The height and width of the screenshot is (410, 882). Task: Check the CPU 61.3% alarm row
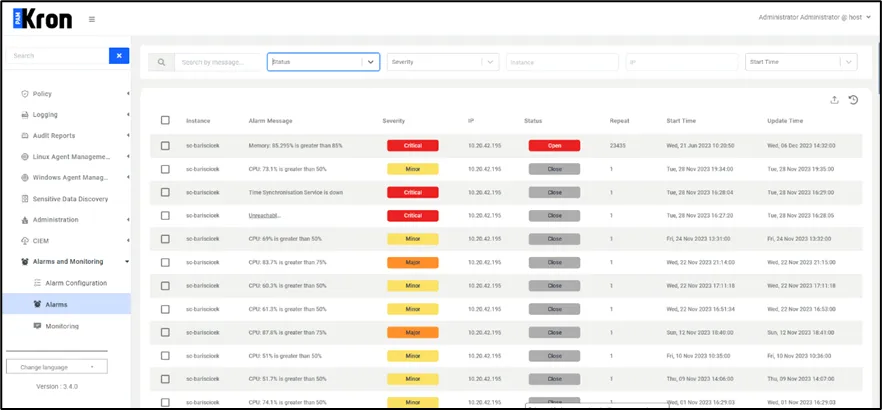(165, 309)
